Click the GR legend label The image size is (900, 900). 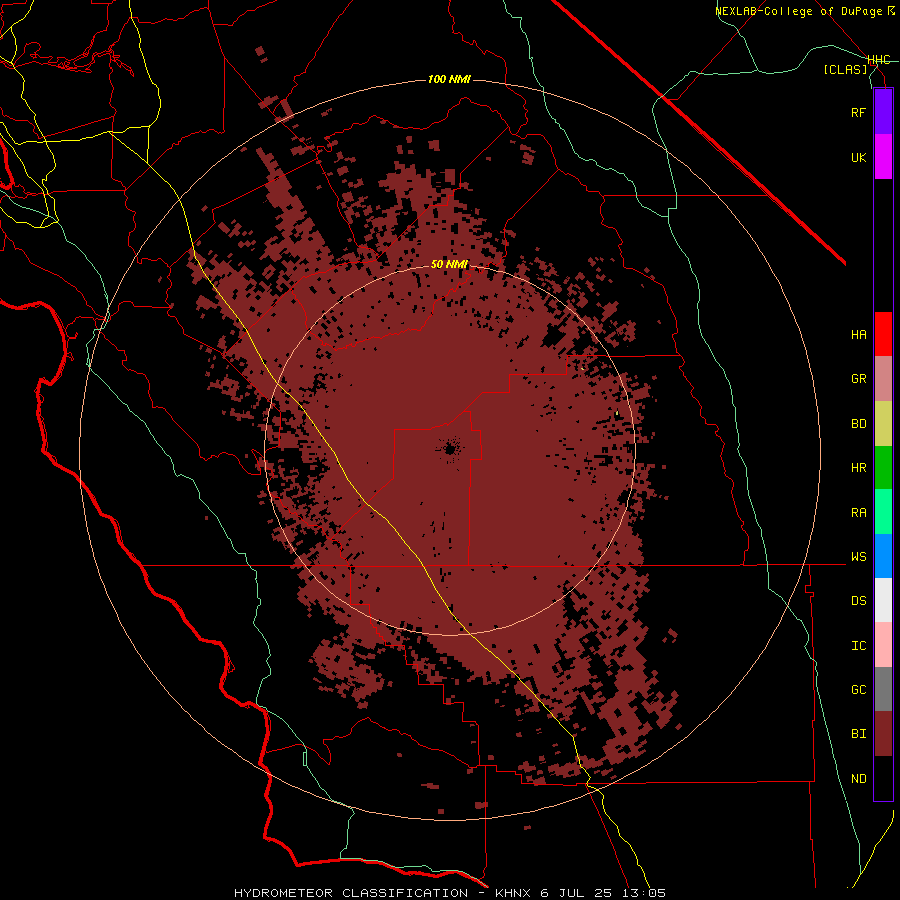[x=859, y=379]
